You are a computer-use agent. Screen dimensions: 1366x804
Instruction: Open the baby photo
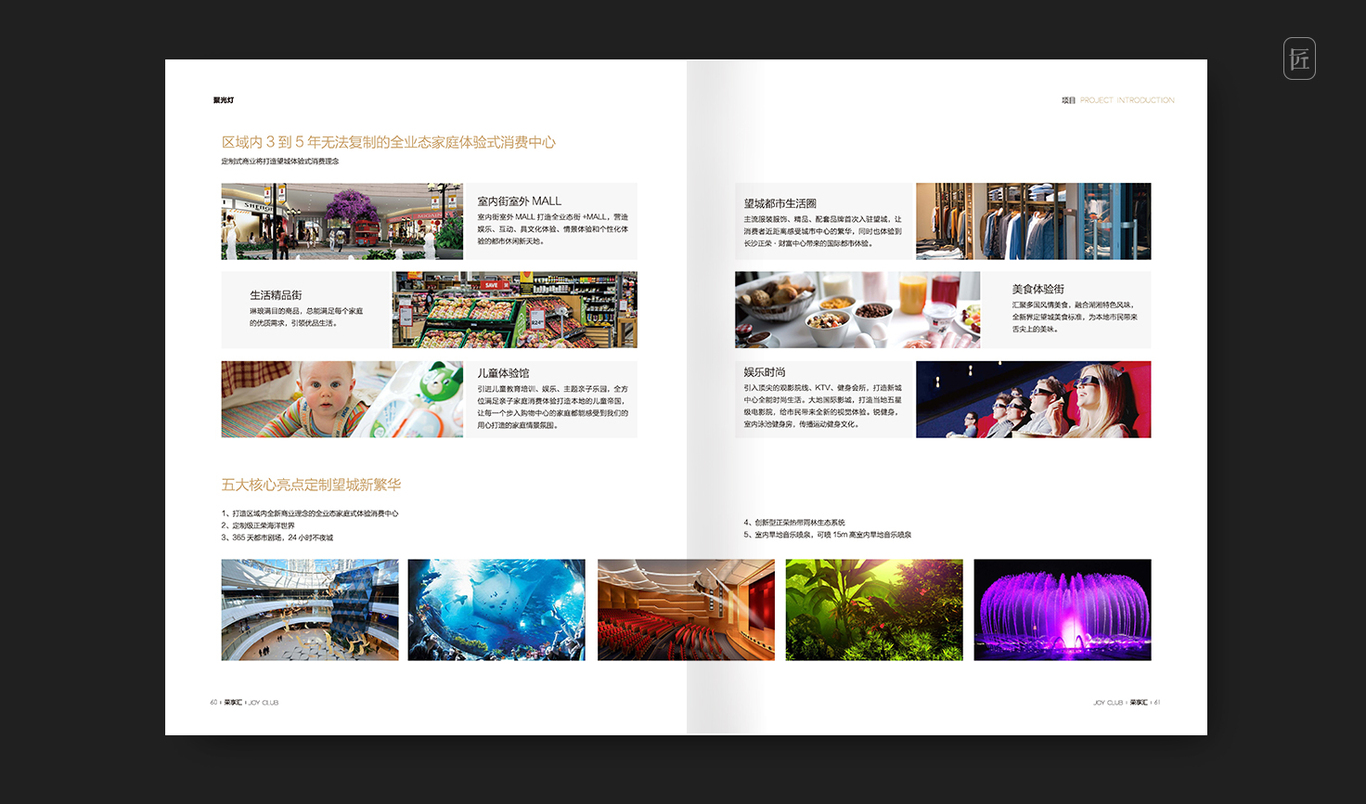point(342,399)
